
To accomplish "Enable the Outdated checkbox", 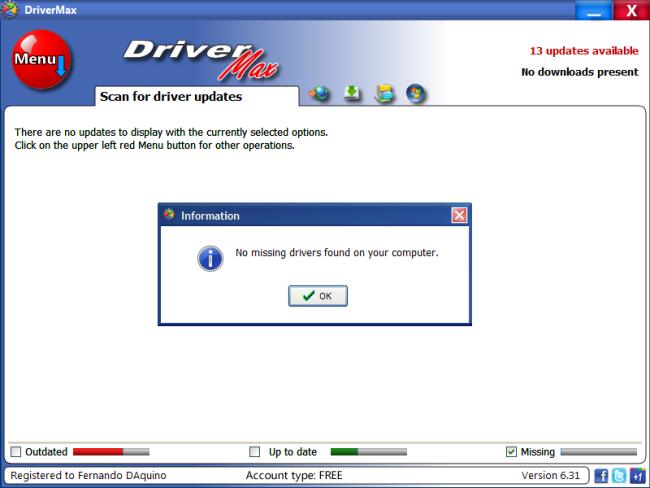I will [16, 452].
